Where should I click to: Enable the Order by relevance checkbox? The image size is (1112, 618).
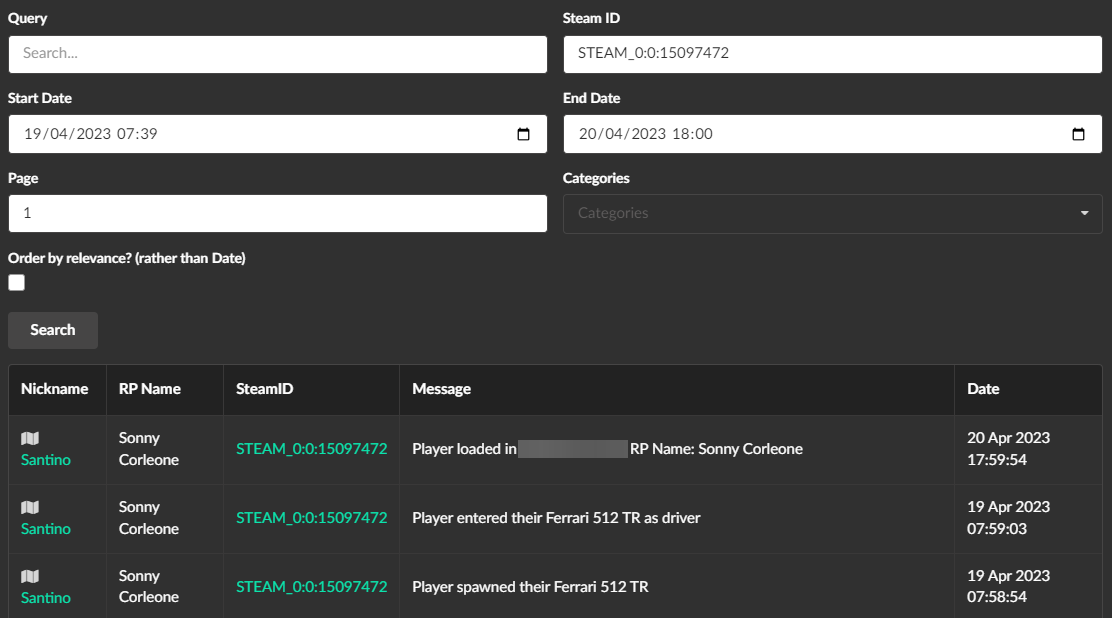pyautogui.click(x=17, y=283)
